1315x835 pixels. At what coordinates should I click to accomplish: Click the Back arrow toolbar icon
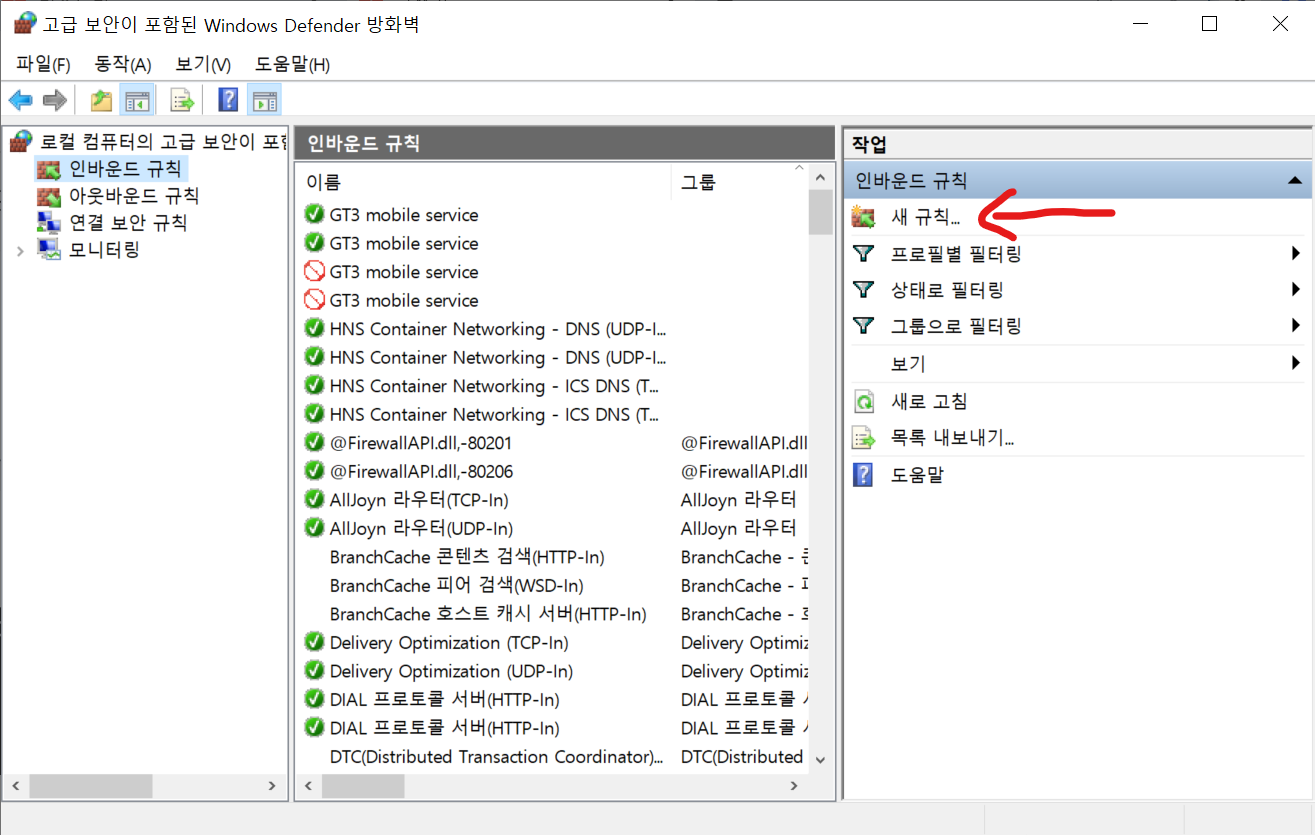(21, 100)
